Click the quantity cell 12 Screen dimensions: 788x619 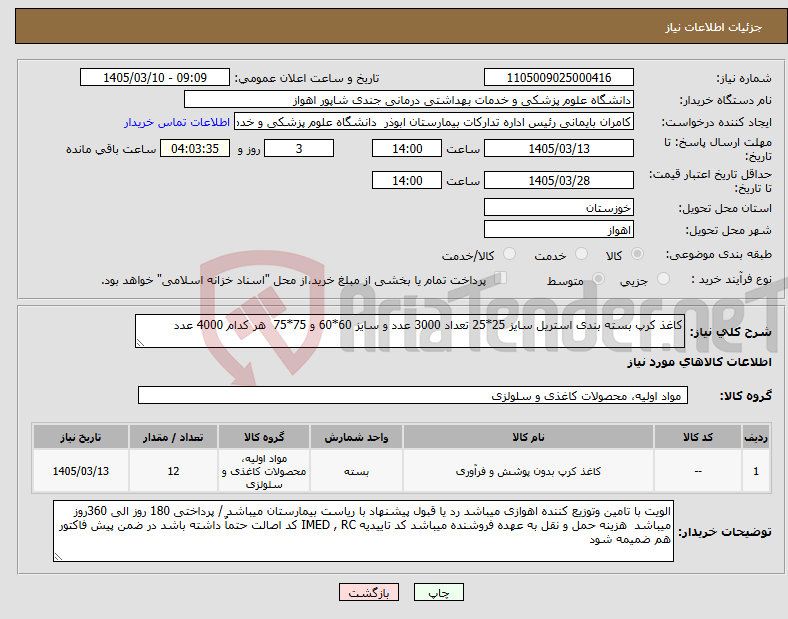click(173, 471)
